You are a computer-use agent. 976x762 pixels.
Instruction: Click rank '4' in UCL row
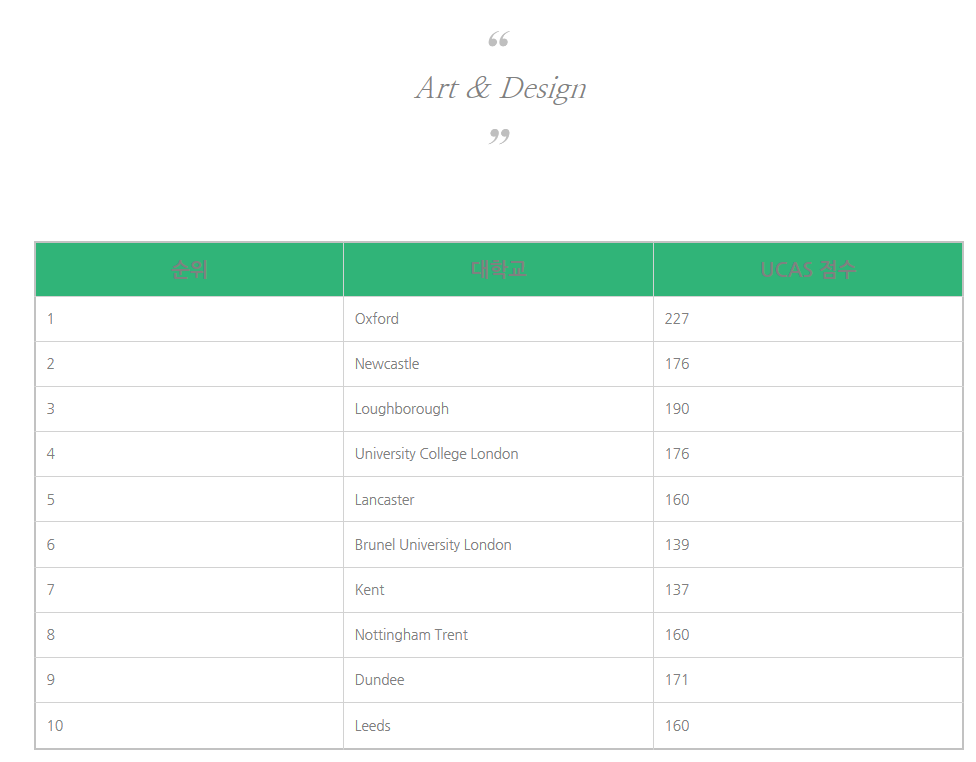pos(50,454)
